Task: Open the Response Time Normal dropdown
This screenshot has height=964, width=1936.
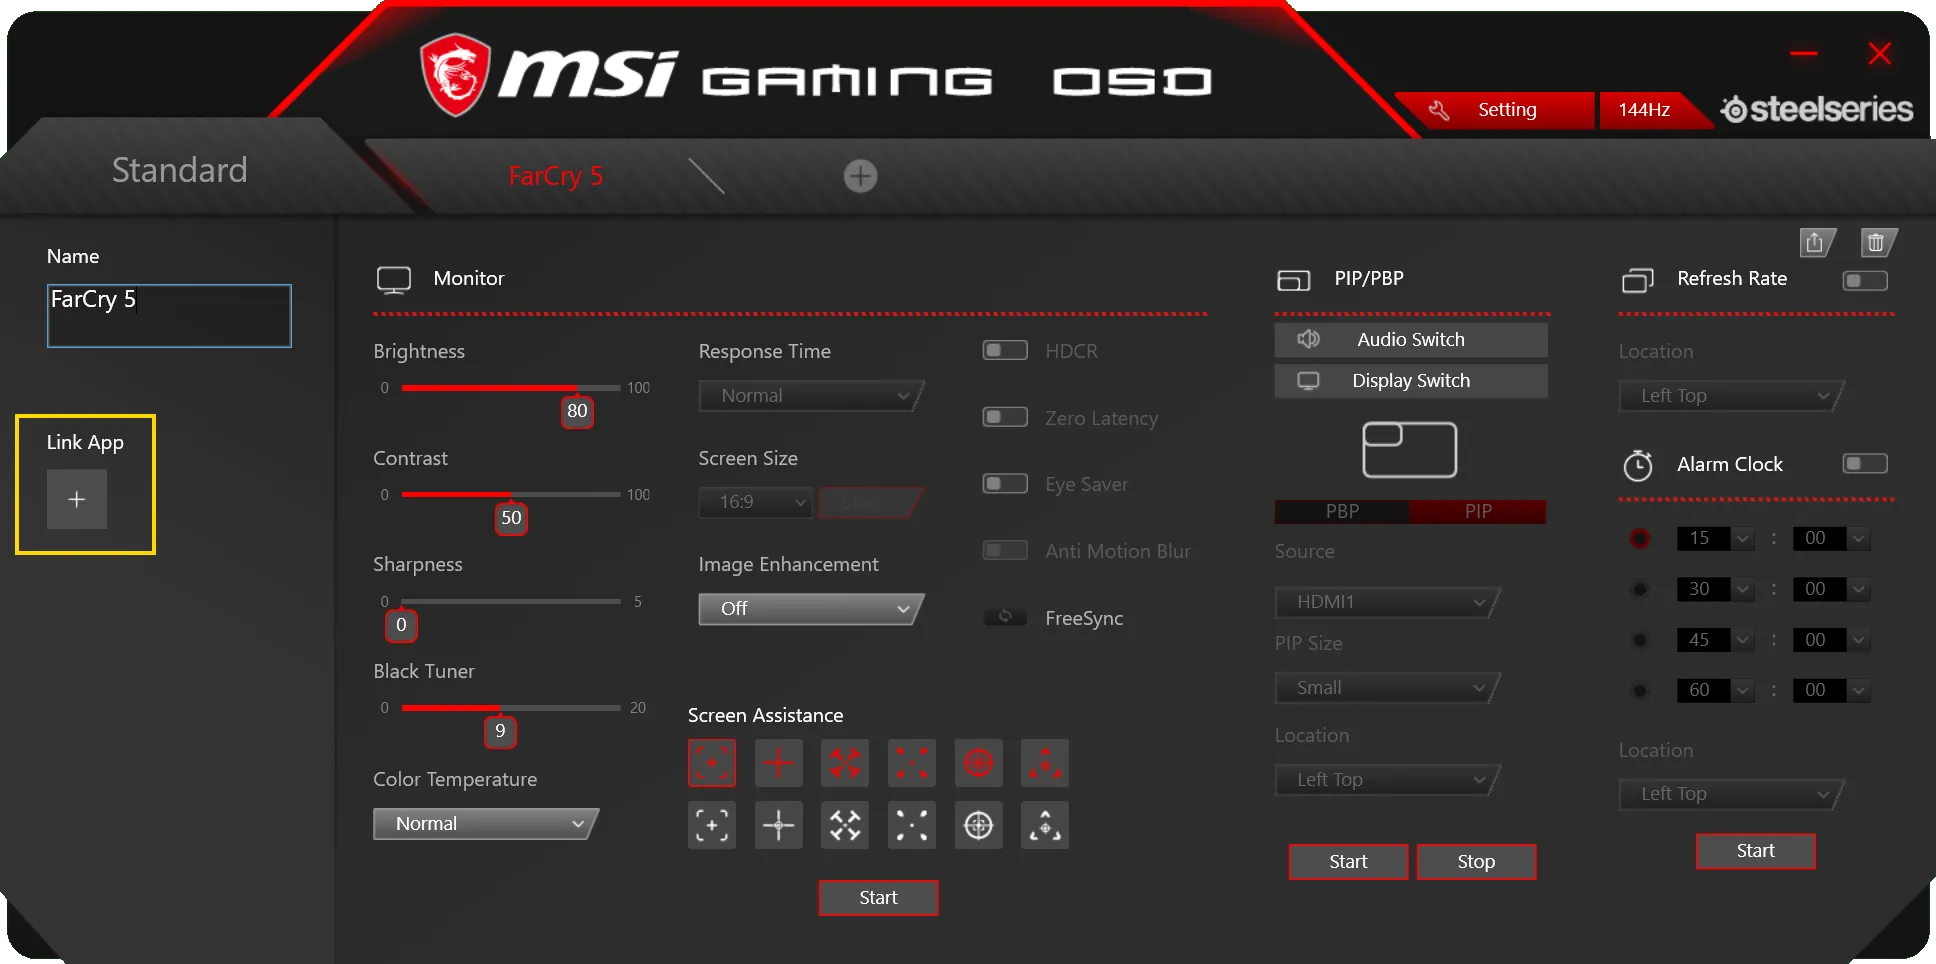Action: (x=811, y=396)
